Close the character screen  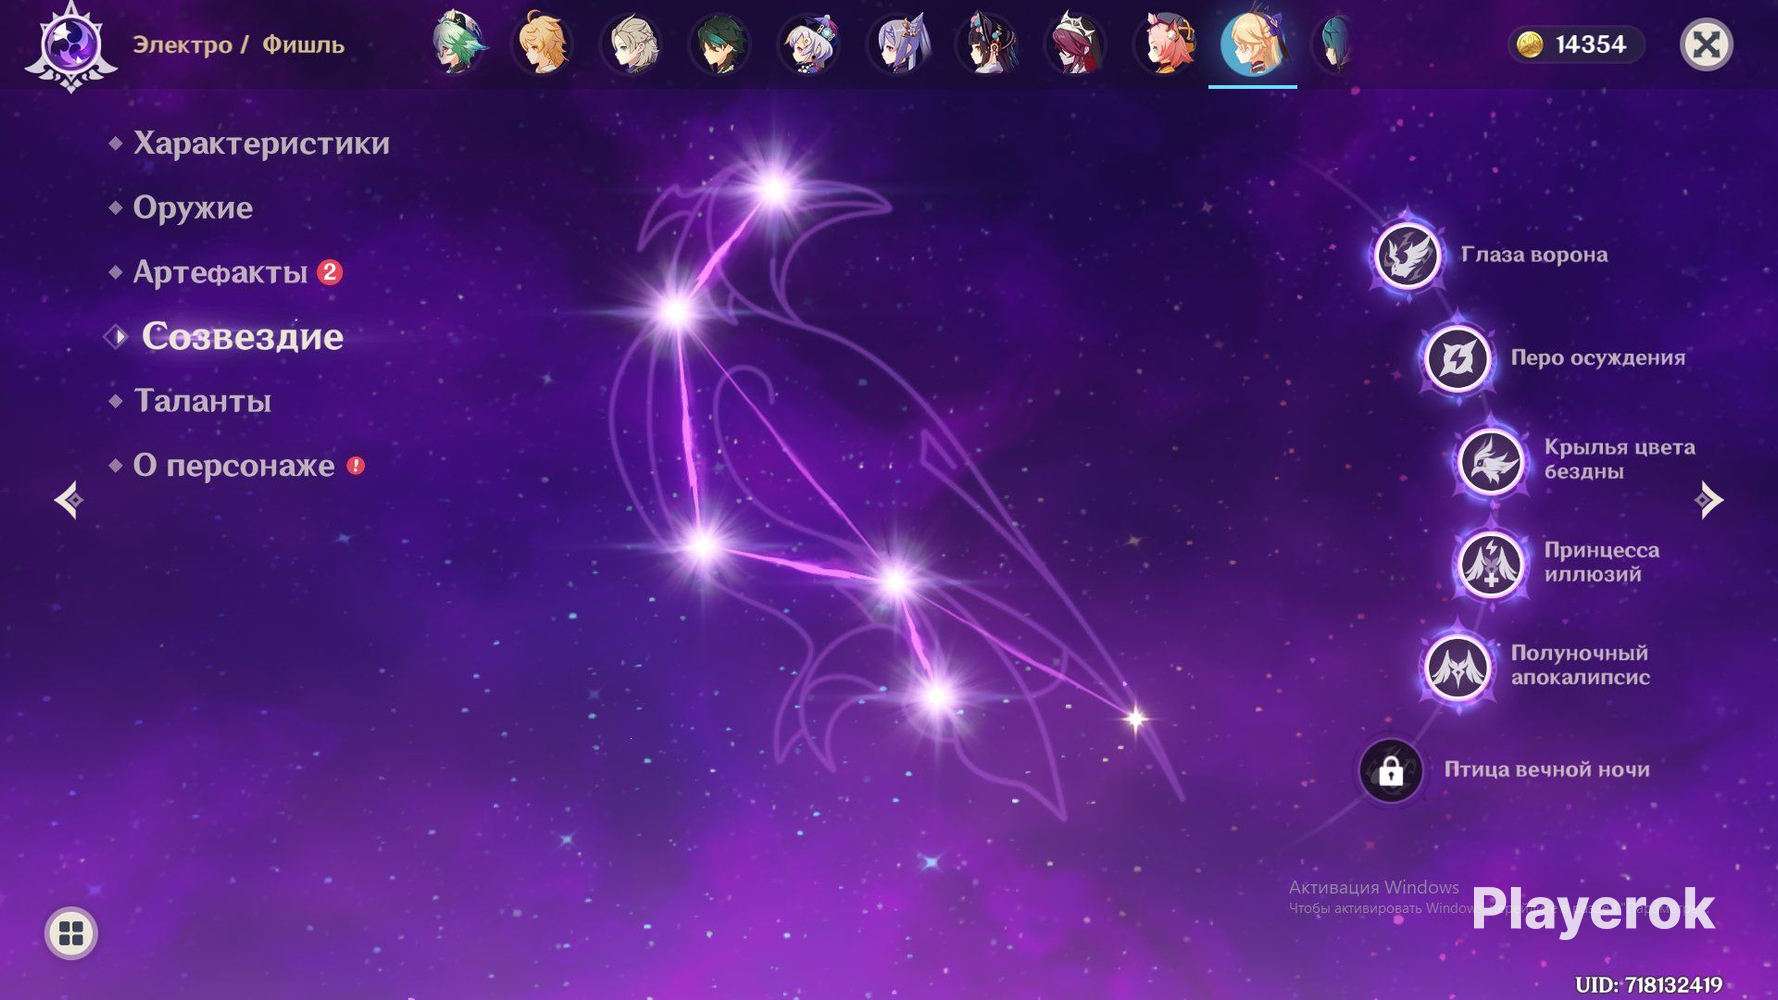tap(1706, 44)
